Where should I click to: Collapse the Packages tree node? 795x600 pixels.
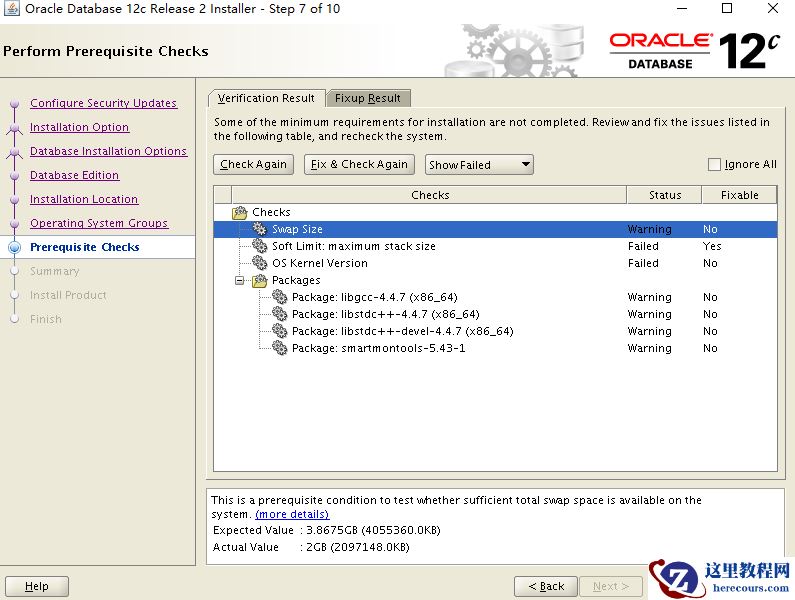click(x=239, y=280)
